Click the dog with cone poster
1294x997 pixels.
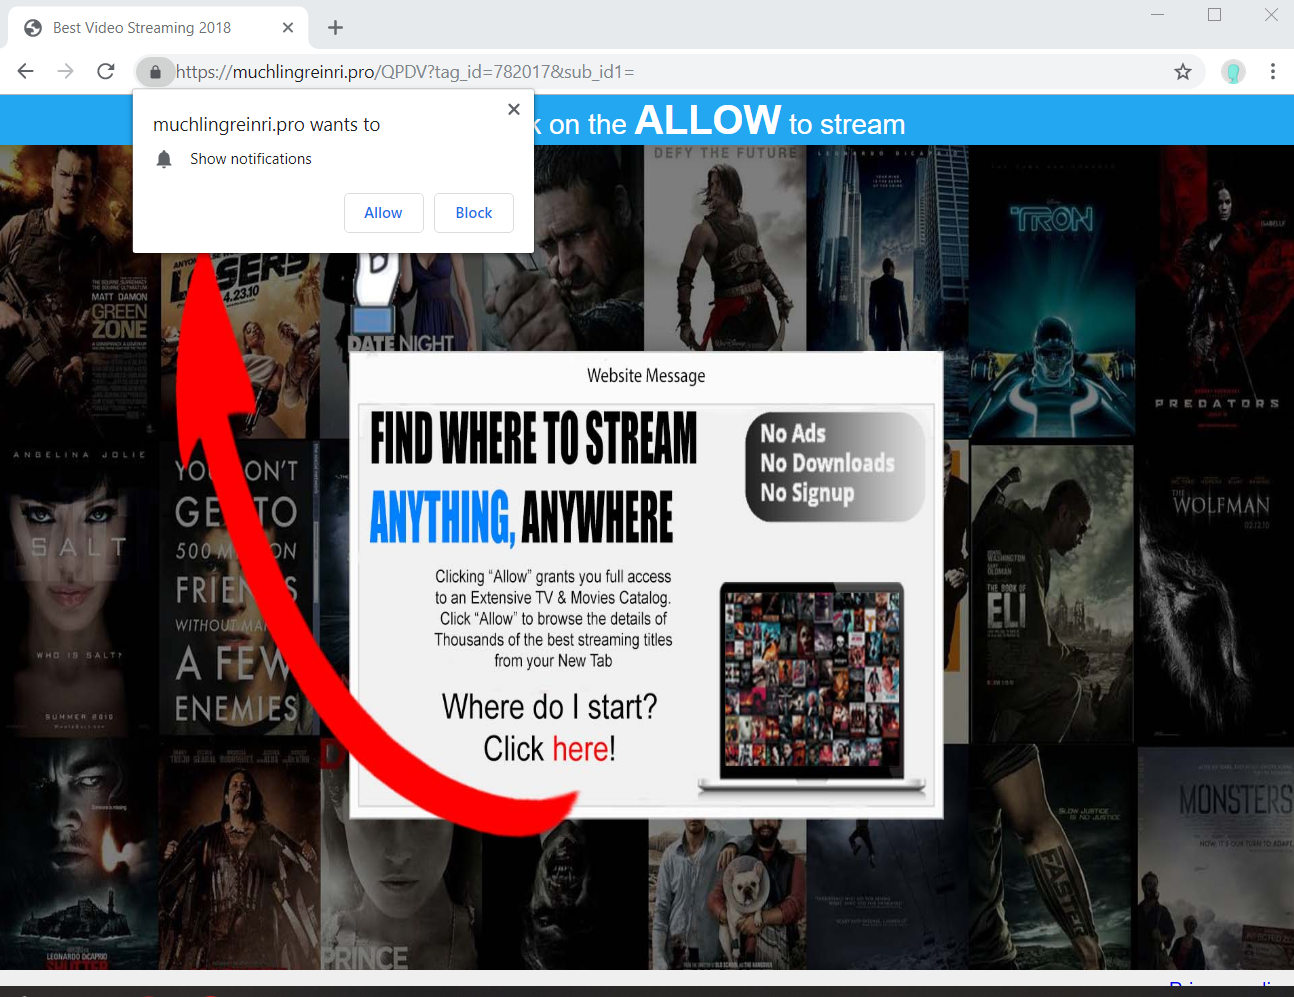[x=727, y=895]
